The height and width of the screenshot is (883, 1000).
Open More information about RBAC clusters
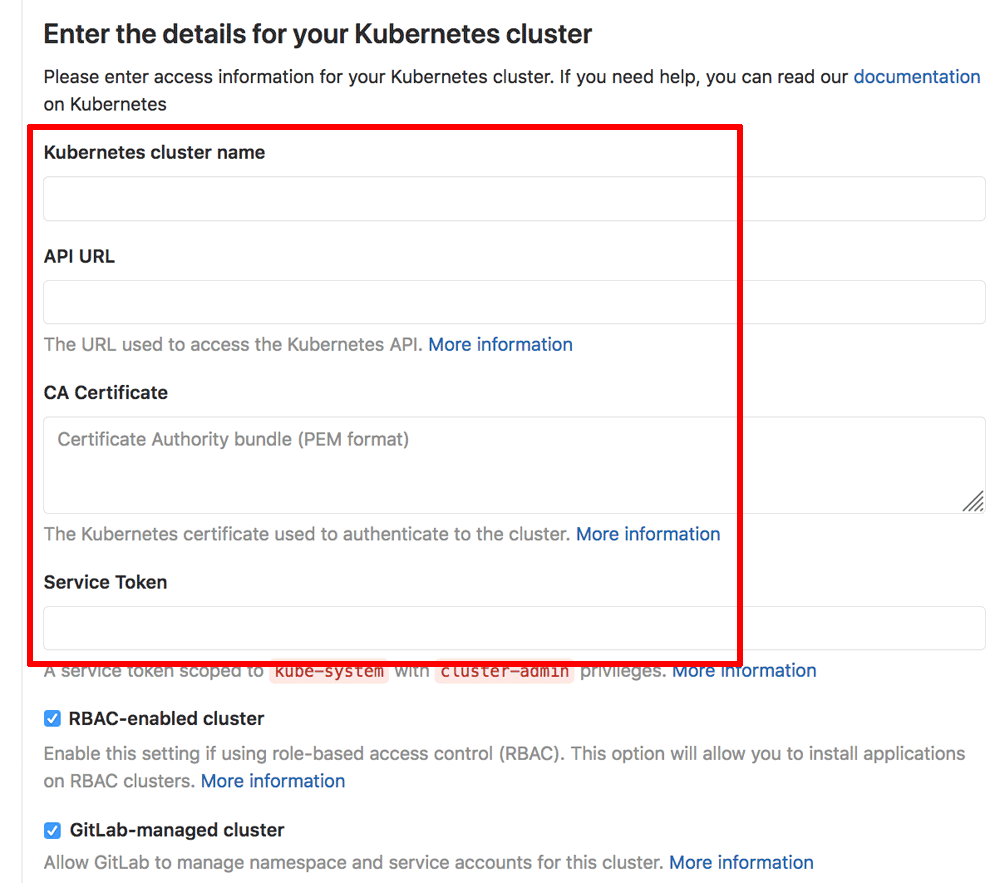pyautogui.click(x=273, y=781)
